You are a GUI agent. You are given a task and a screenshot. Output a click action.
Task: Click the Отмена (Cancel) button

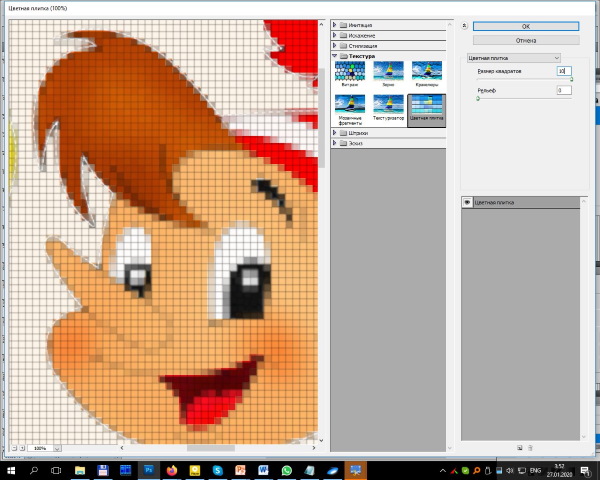click(526, 40)
